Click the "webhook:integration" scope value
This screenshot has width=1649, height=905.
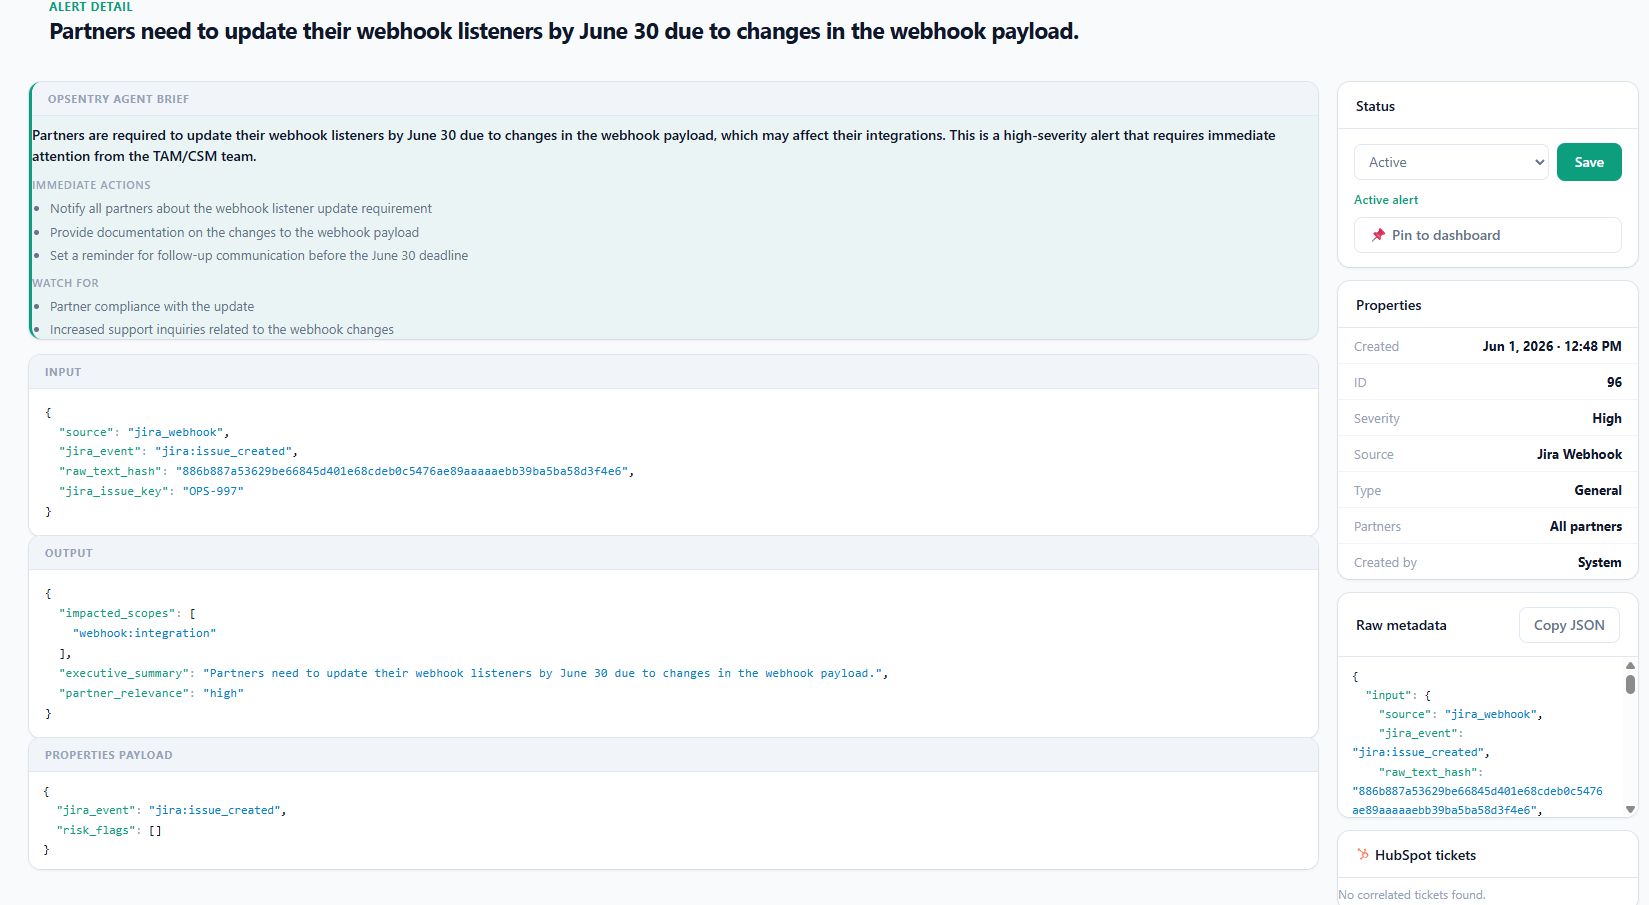(144, 633)
